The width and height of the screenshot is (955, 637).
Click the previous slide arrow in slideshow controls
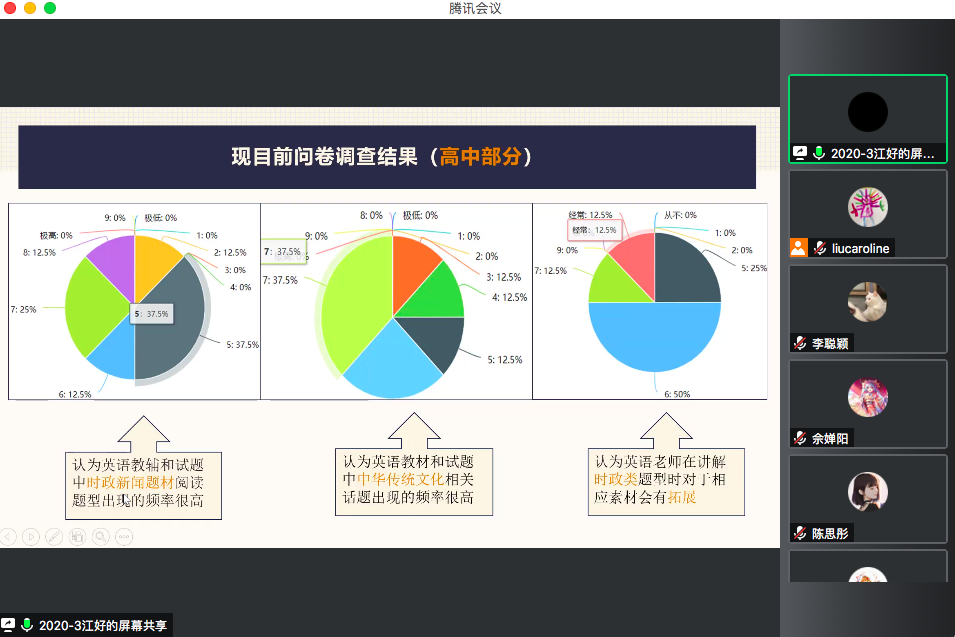pyautogui.click(x=7, y=537)
